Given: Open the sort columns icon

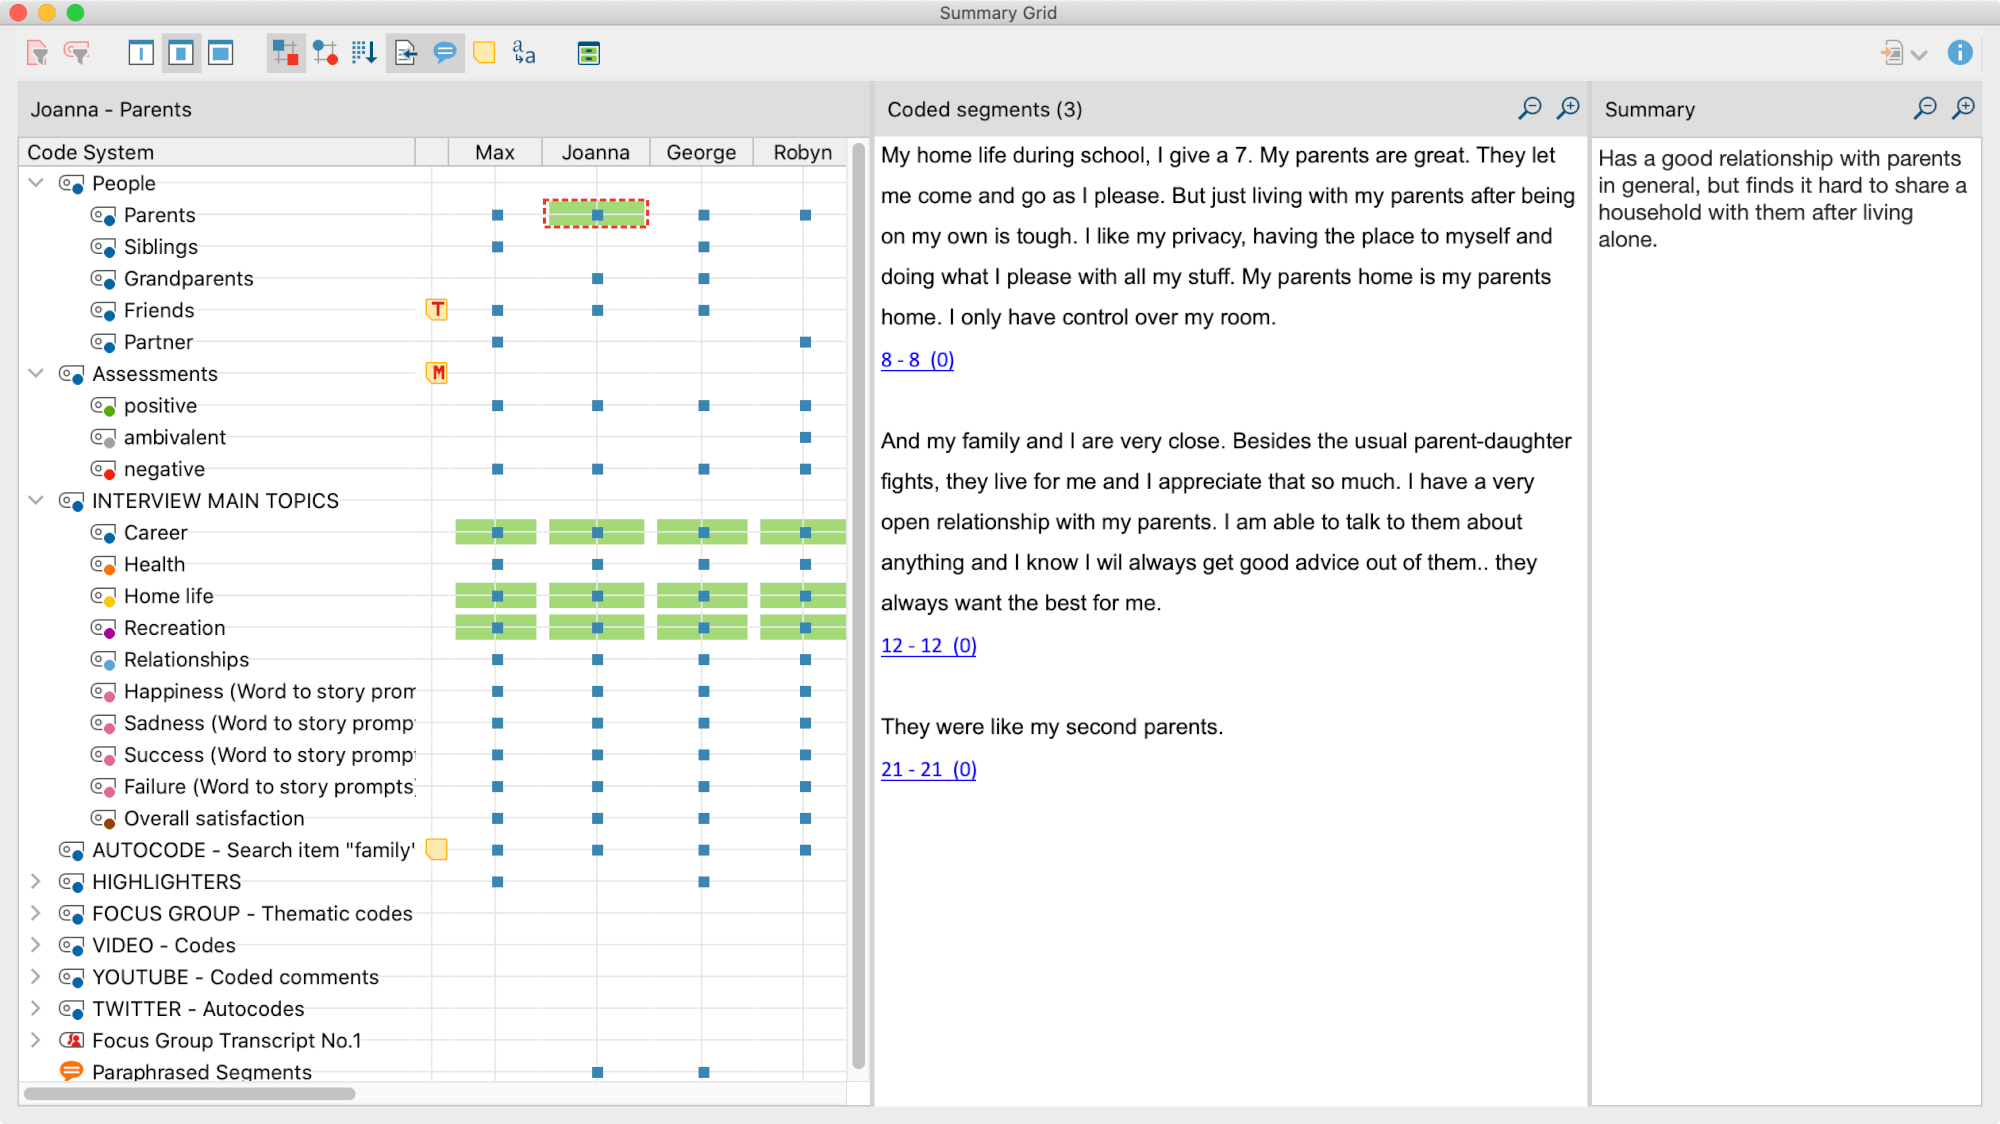Looking at the screenshot, I should click(x=364, y=53).
